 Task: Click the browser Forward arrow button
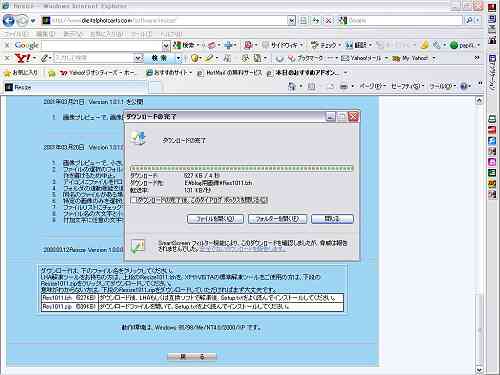(23, 21)
